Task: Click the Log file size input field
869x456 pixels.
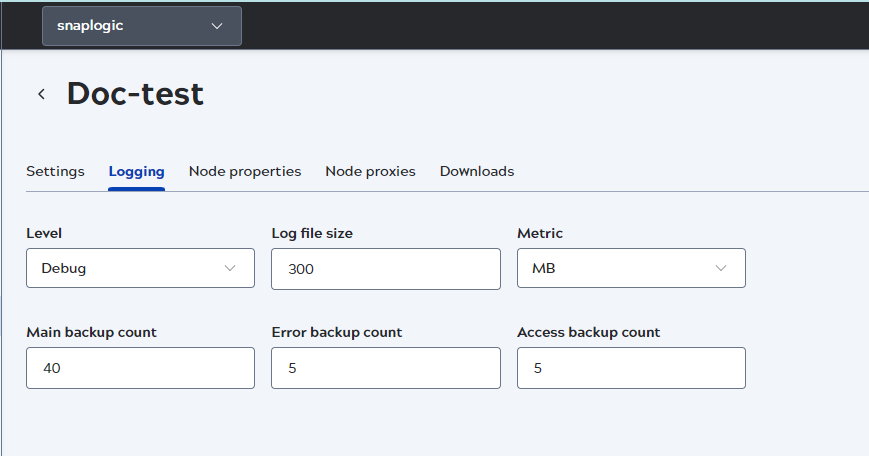Action: coord(385,269)
